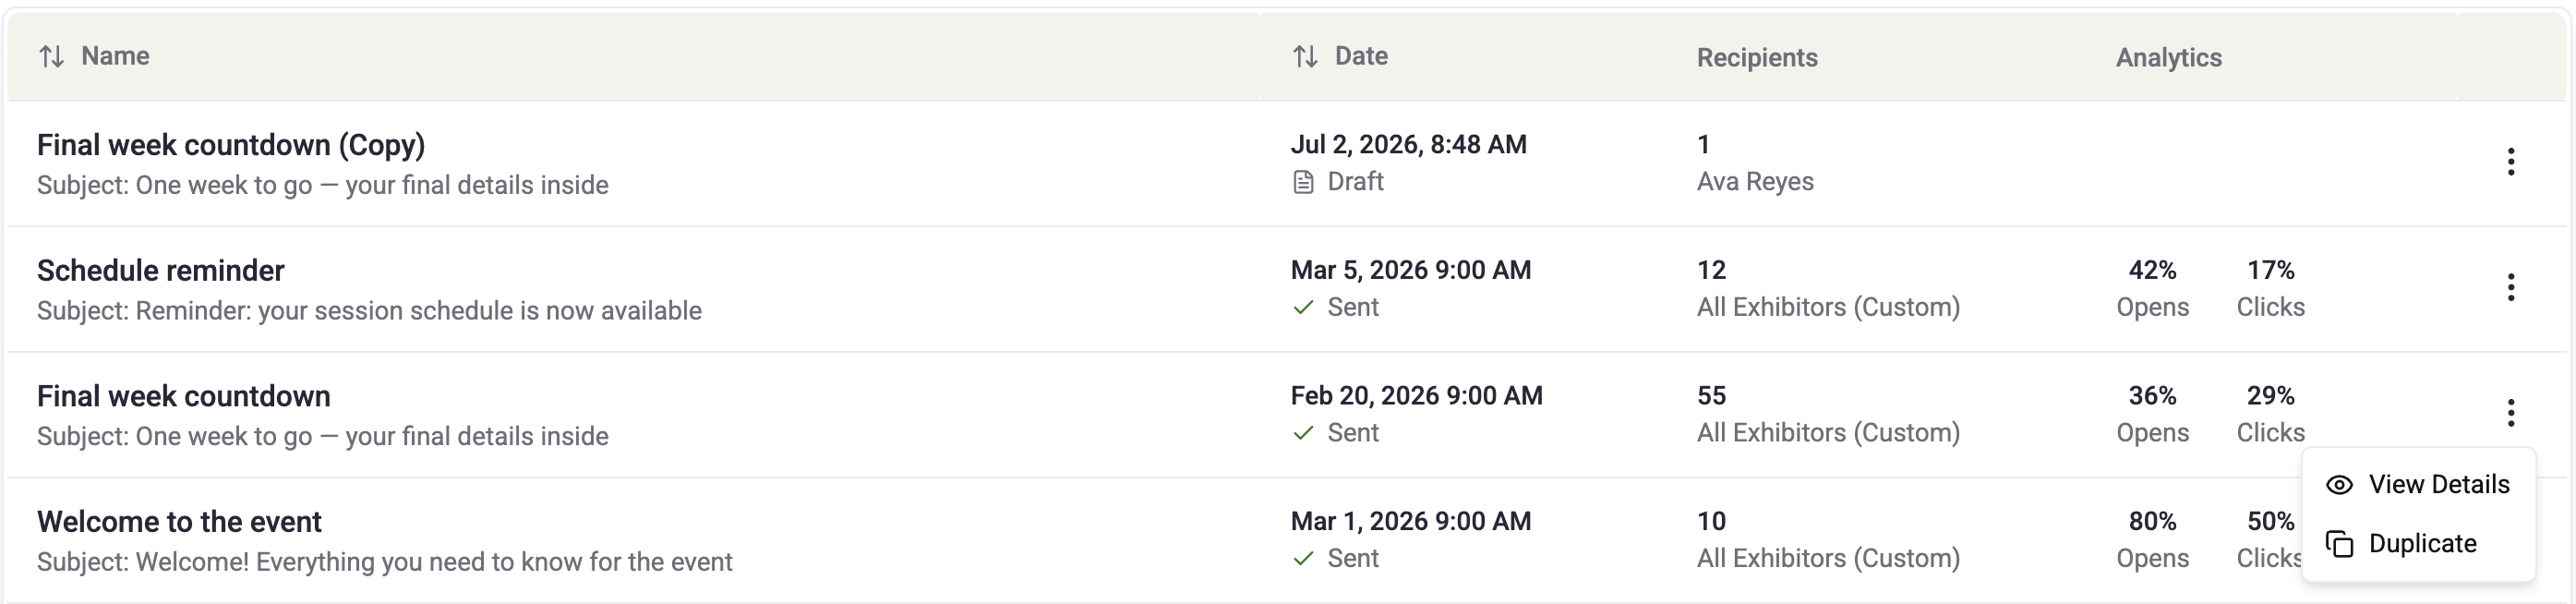The height and width of the screenshot is (604, 2576).
Task: Click the three-dot menu on Final week countdown row
Action: [x=2510, y=413]
